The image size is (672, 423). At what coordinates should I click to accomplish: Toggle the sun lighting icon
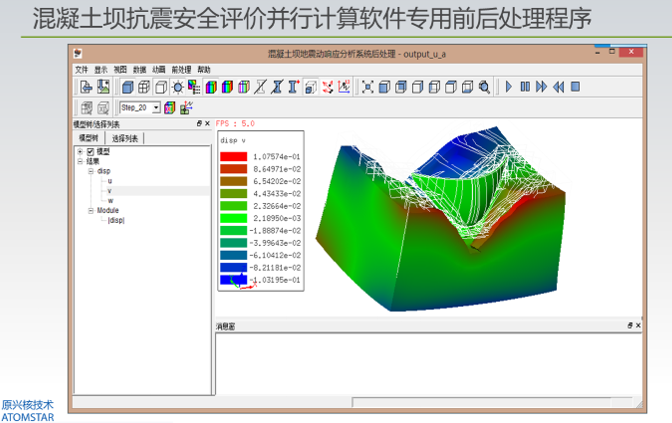pyautogui.click(x=177, y=87)
